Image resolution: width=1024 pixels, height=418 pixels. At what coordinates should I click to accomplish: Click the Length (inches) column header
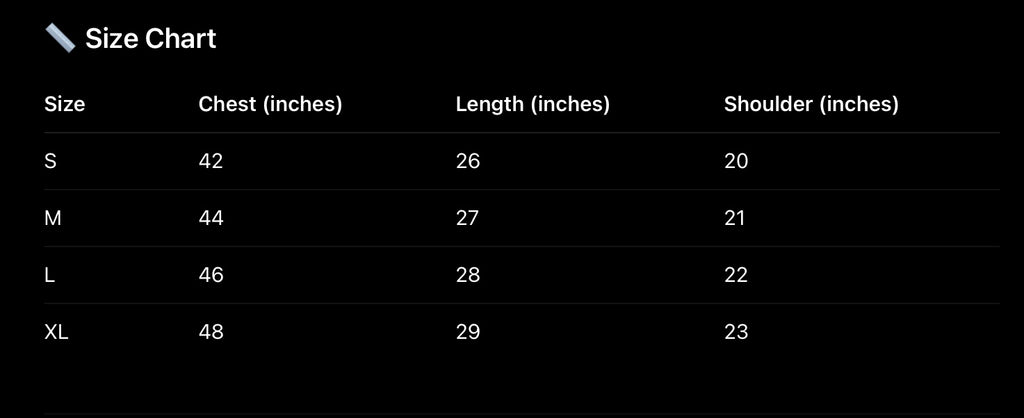532,104
